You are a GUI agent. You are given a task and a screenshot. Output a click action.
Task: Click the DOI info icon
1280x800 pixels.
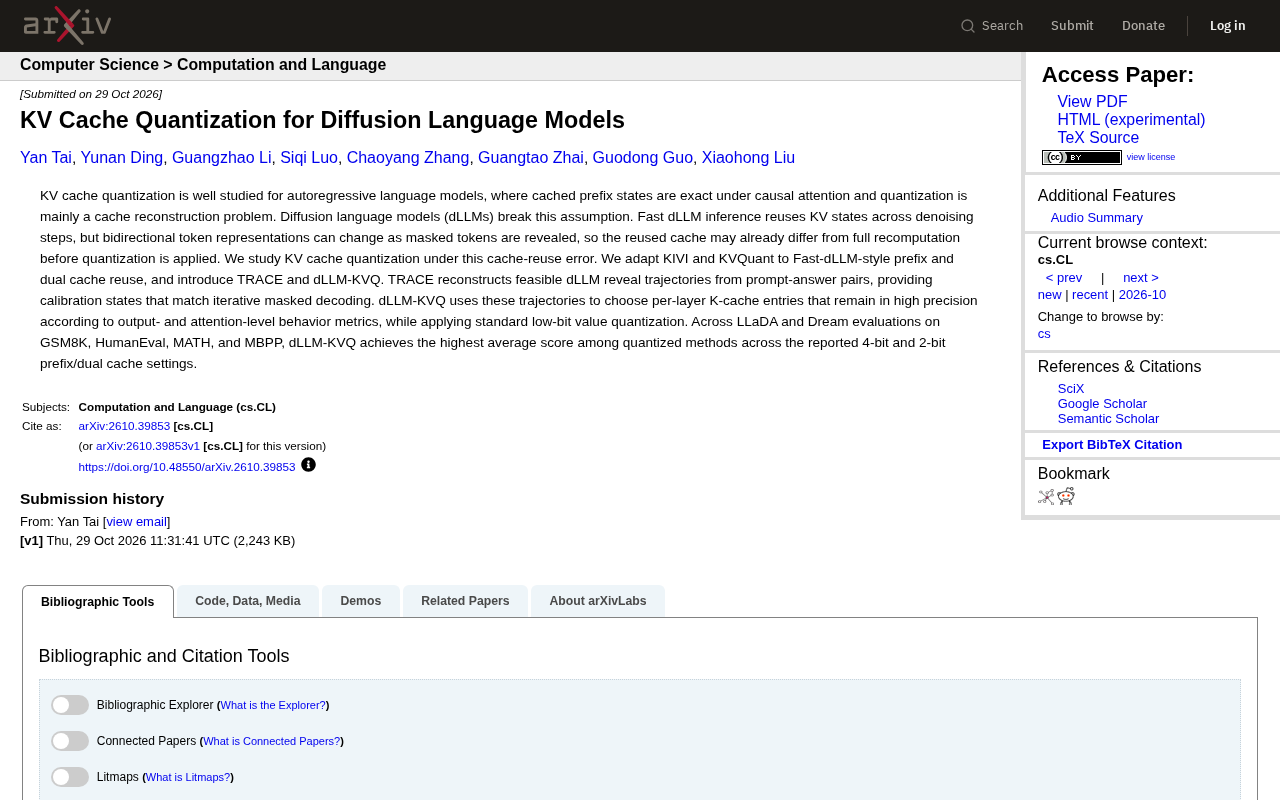pos(308,465)
